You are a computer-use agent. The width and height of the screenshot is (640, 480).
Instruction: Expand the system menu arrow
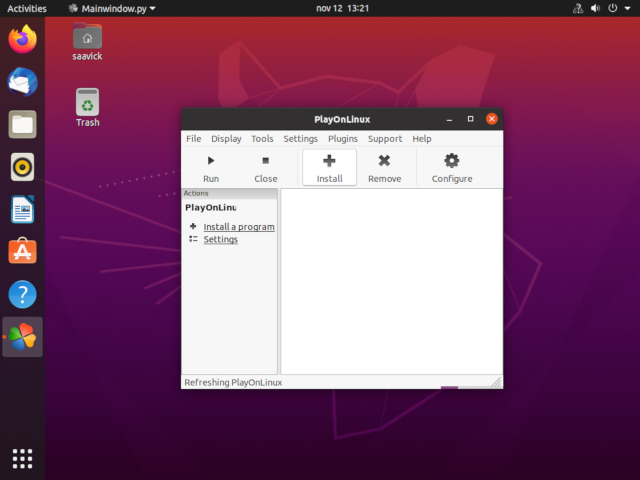(627, 8)
